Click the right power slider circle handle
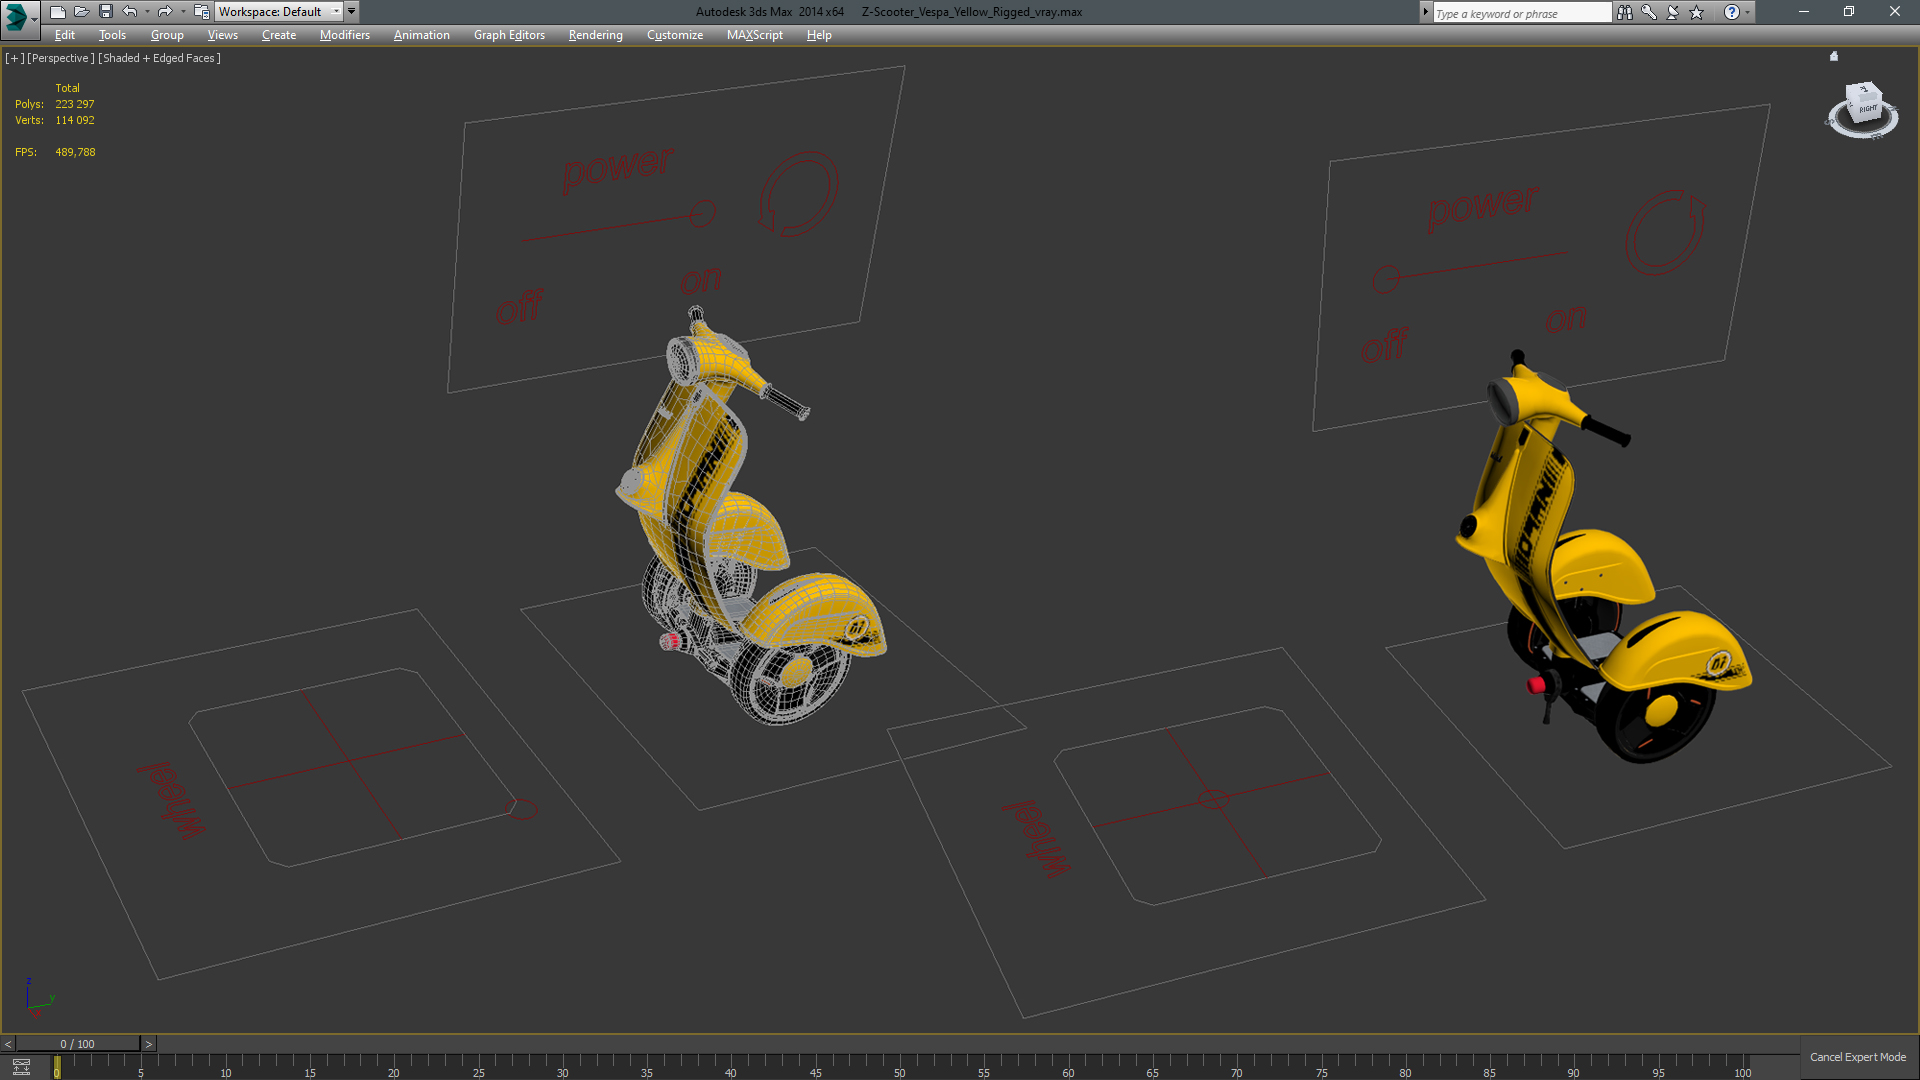The width and height of the screenshot is (1920, 1080). click(1385, 279)
